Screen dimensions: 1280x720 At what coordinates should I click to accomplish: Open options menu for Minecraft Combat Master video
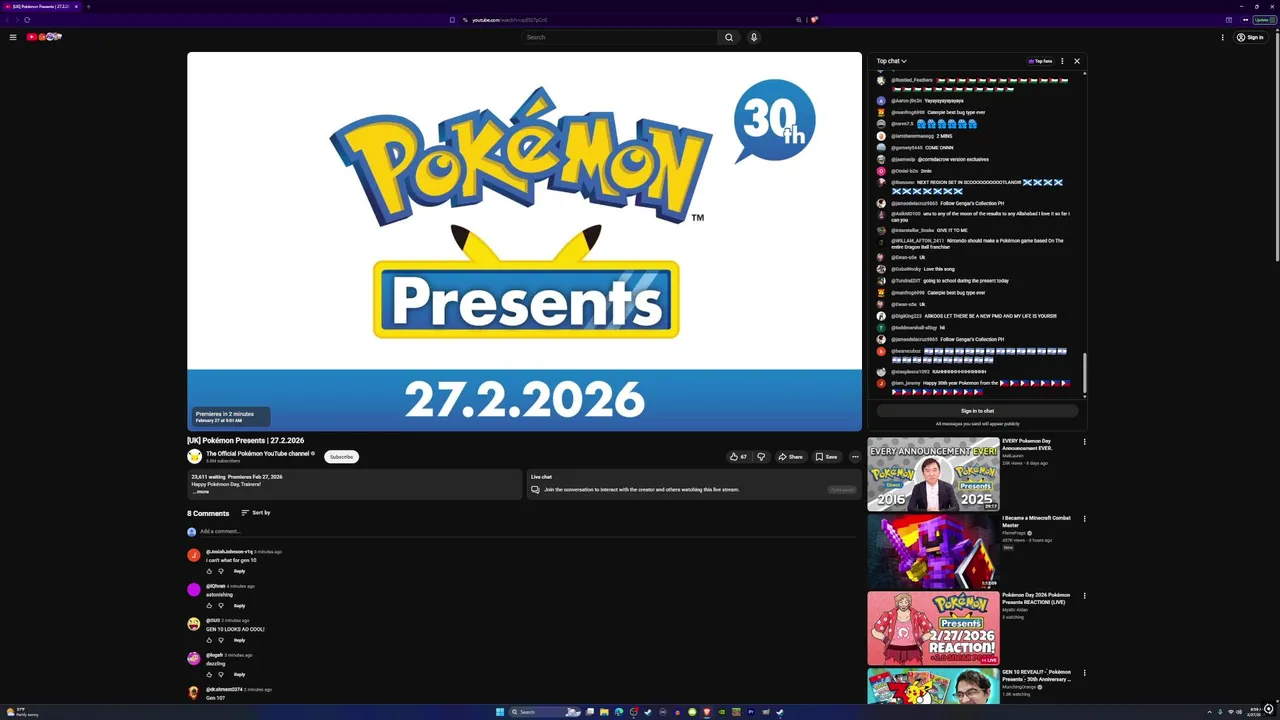tap(1084, 519)
